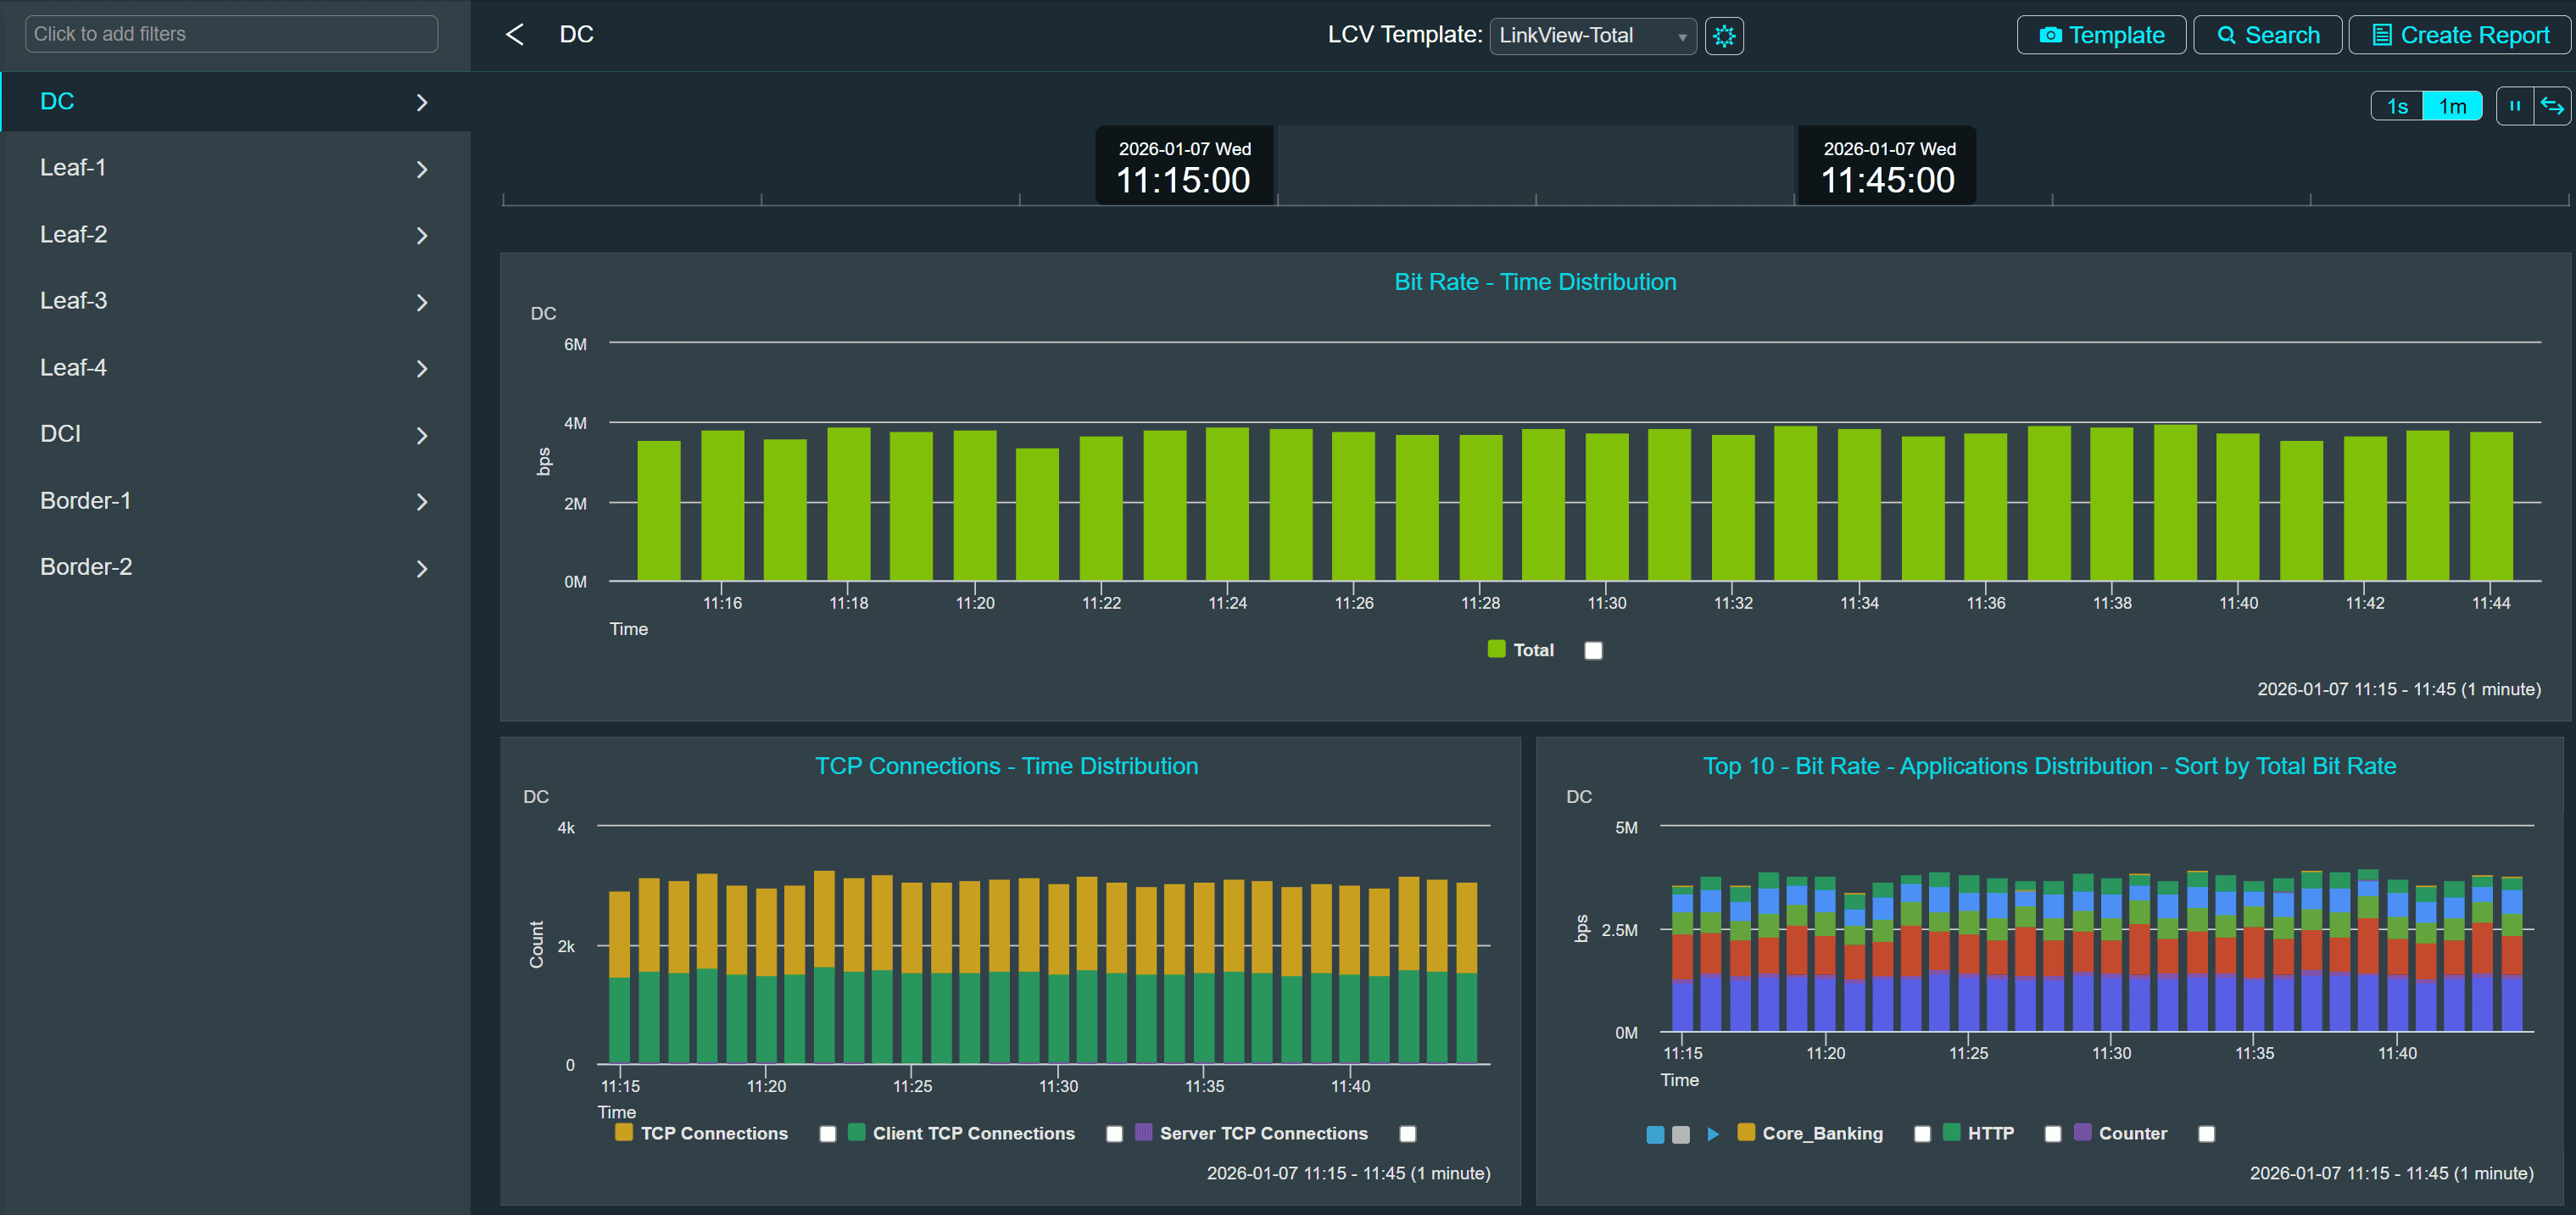Expand the Border-2 sidebar chevron
The image size is (2576, 1215).
click(x=421, y=568)
